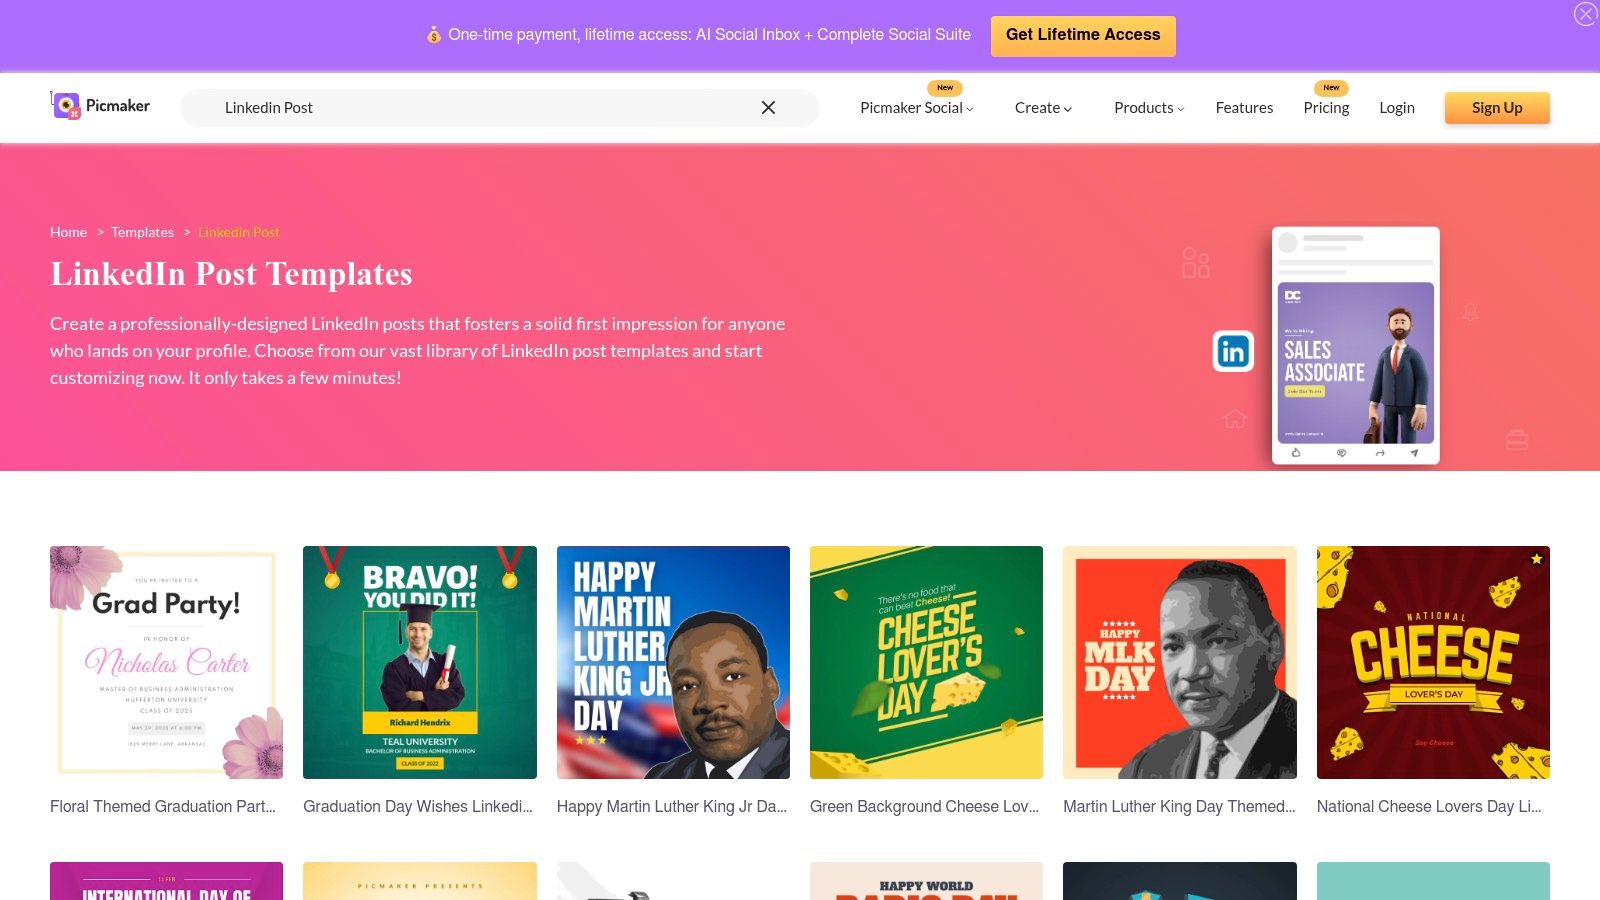
Task: Open the Pricing menu item
Action: coord(1326,108)
